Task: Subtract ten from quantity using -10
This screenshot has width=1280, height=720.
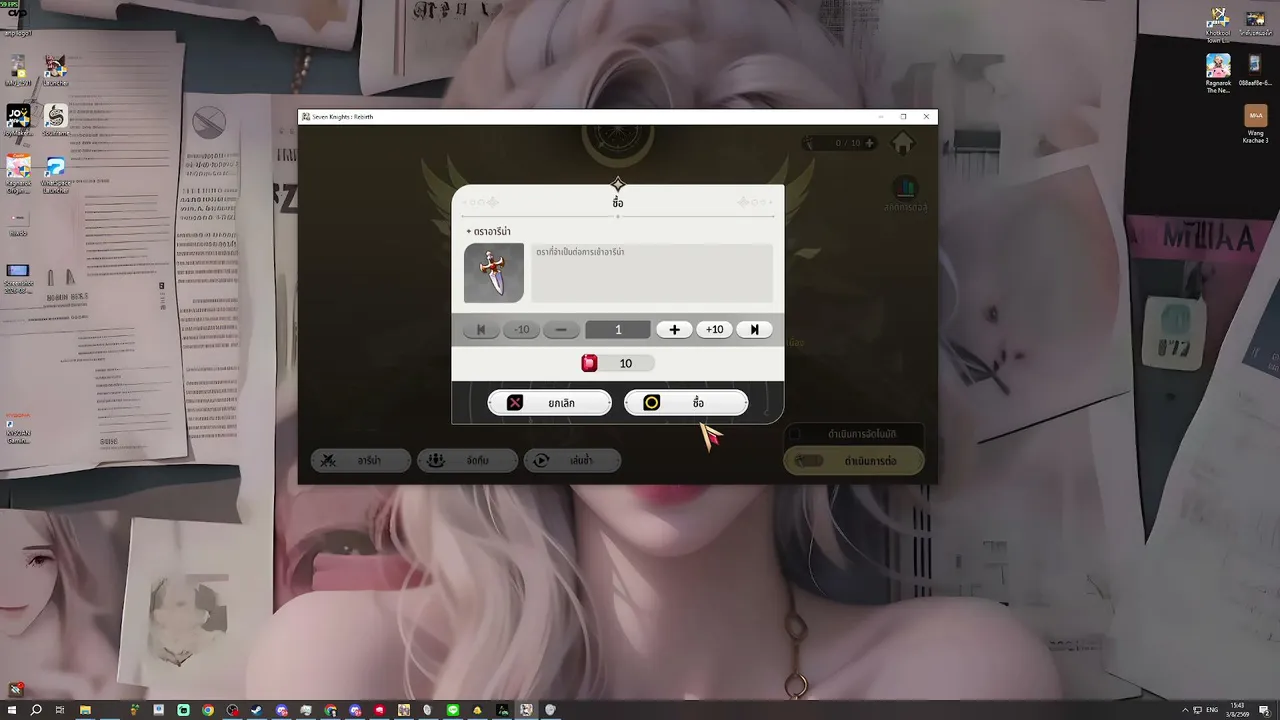Action: [521, 330]
